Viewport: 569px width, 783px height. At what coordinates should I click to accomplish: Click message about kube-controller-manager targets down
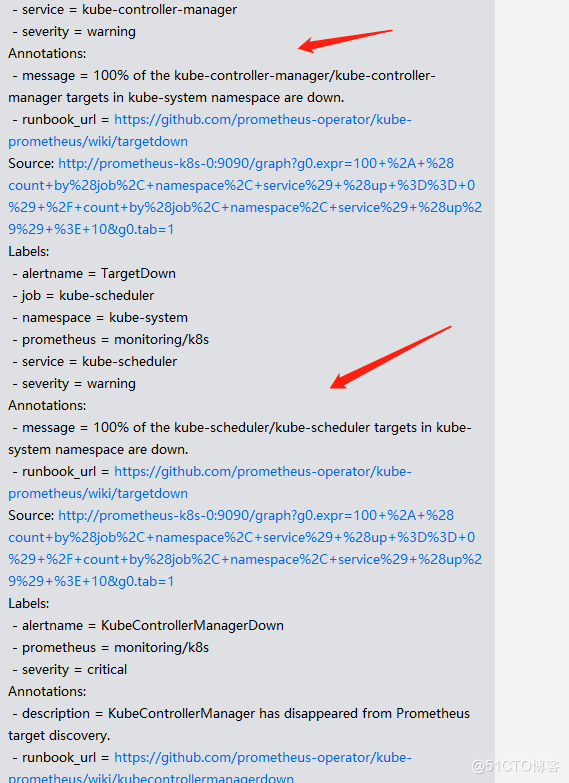point(222,86)
